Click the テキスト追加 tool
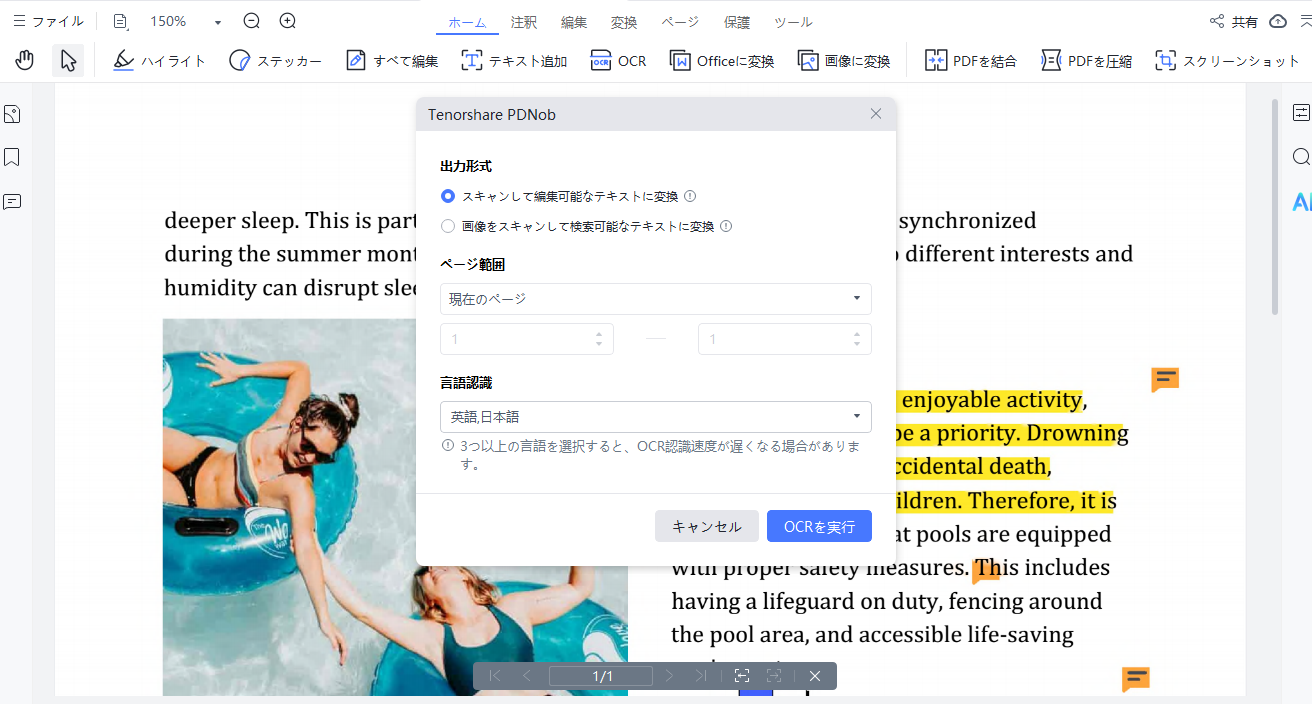 pyautogui.click(x=514, y=60)
